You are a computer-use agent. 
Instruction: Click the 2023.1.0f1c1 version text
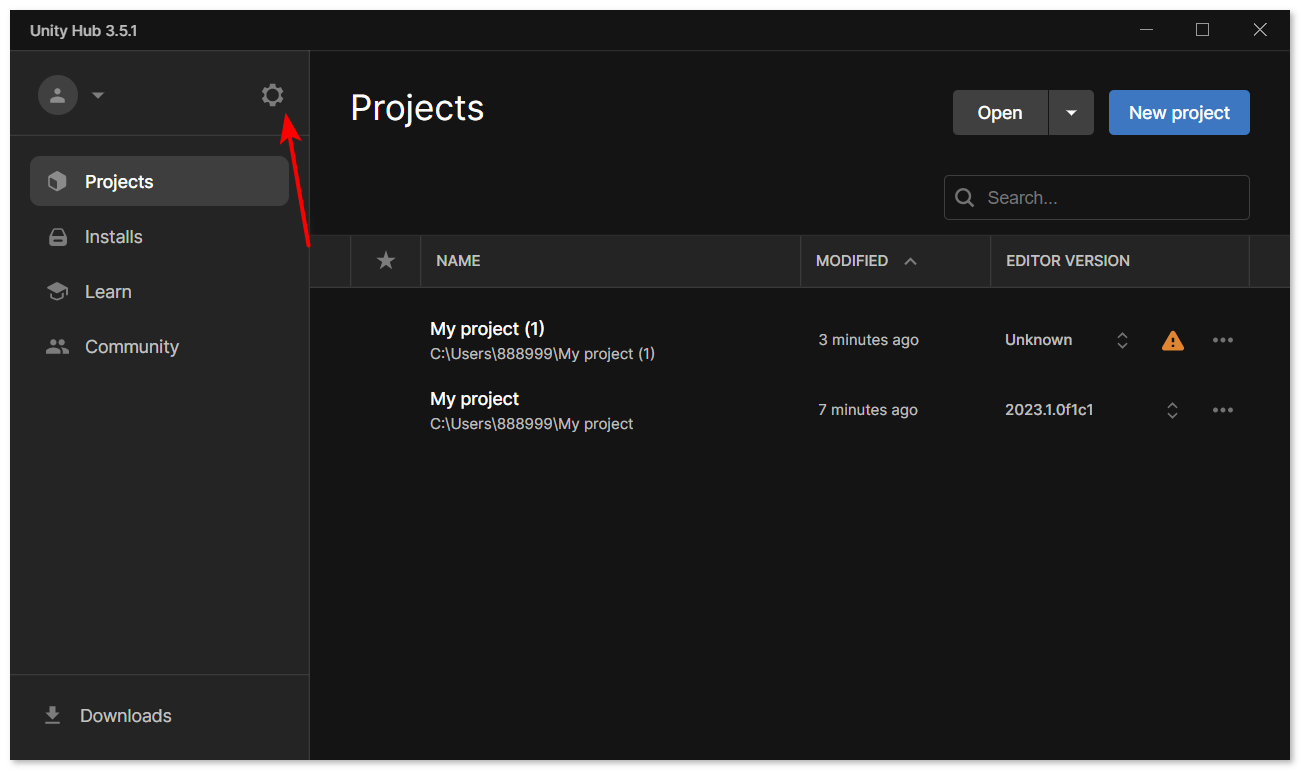tap(1049, 410)
